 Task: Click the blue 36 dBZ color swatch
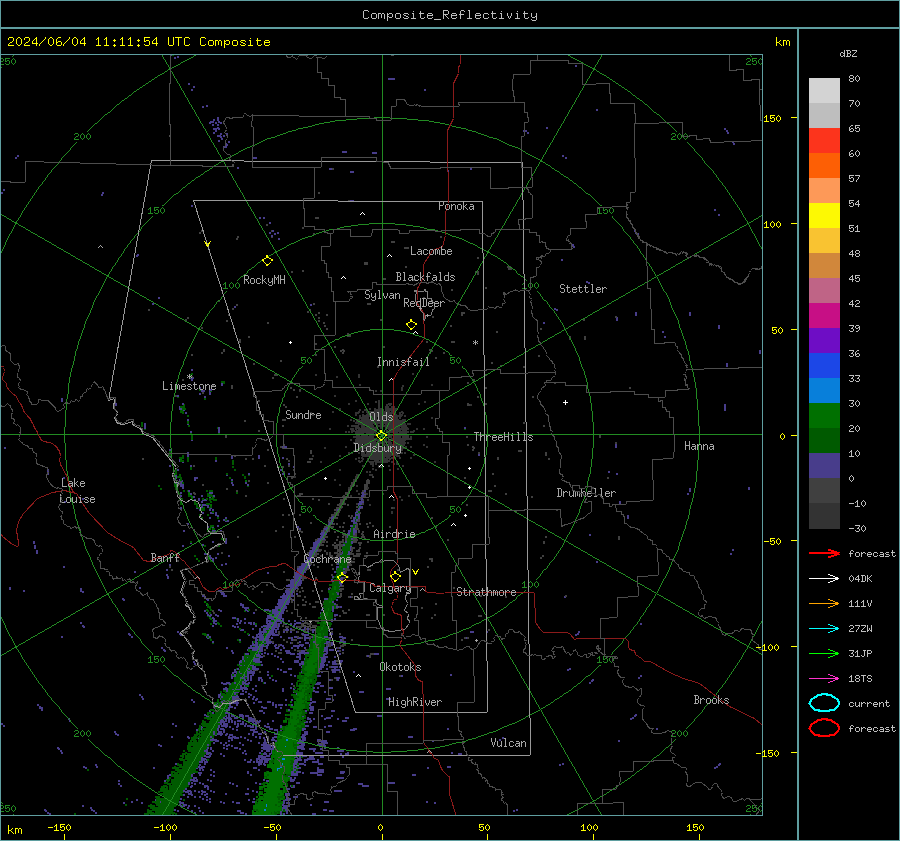[x=824, y=366]
